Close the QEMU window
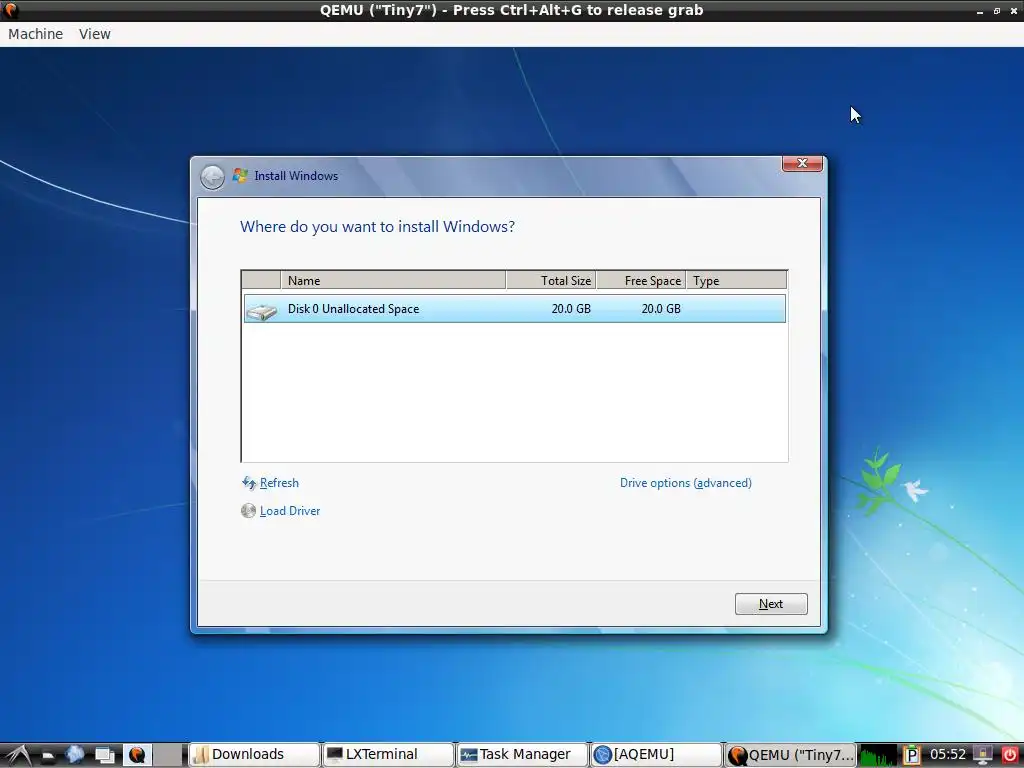The image size is (1024, 768). coord(1014,11)
